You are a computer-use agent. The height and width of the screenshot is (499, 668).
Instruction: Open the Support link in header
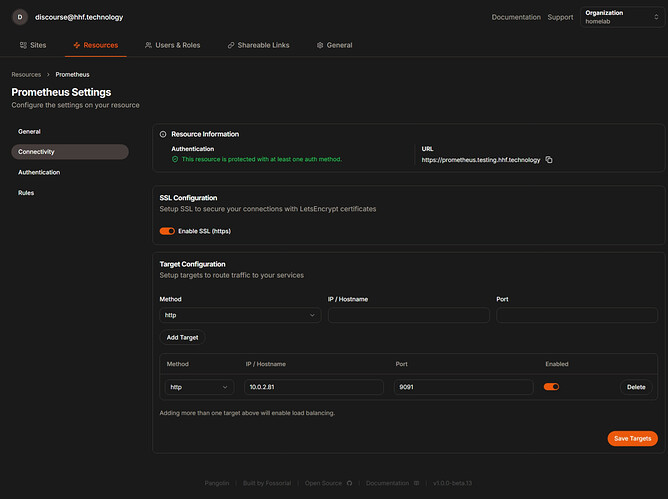(560, 17)
